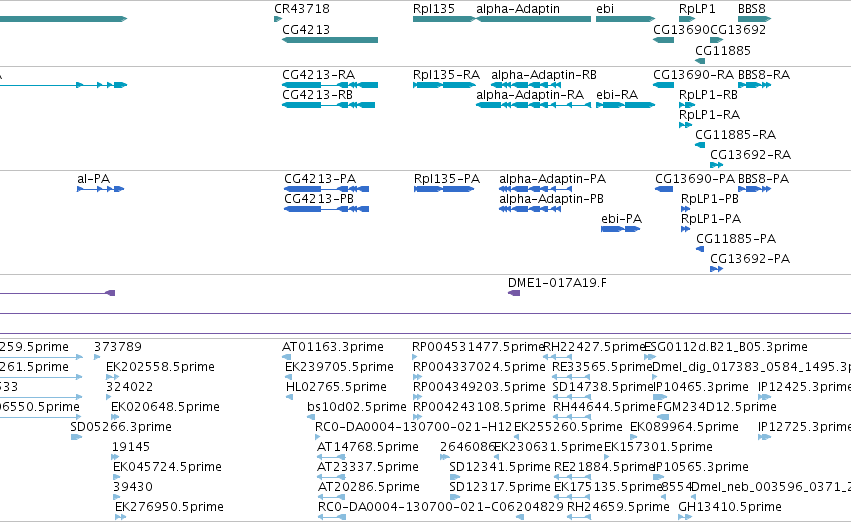Select transcript alpha-Adaptin-RA
Screen dimensions: 851x522
530,94
